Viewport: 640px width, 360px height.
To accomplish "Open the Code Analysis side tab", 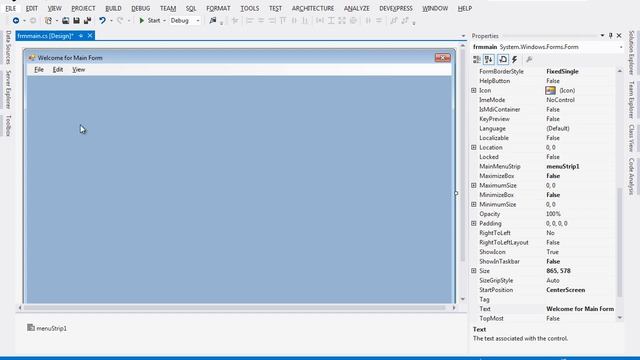I will 631,176.
